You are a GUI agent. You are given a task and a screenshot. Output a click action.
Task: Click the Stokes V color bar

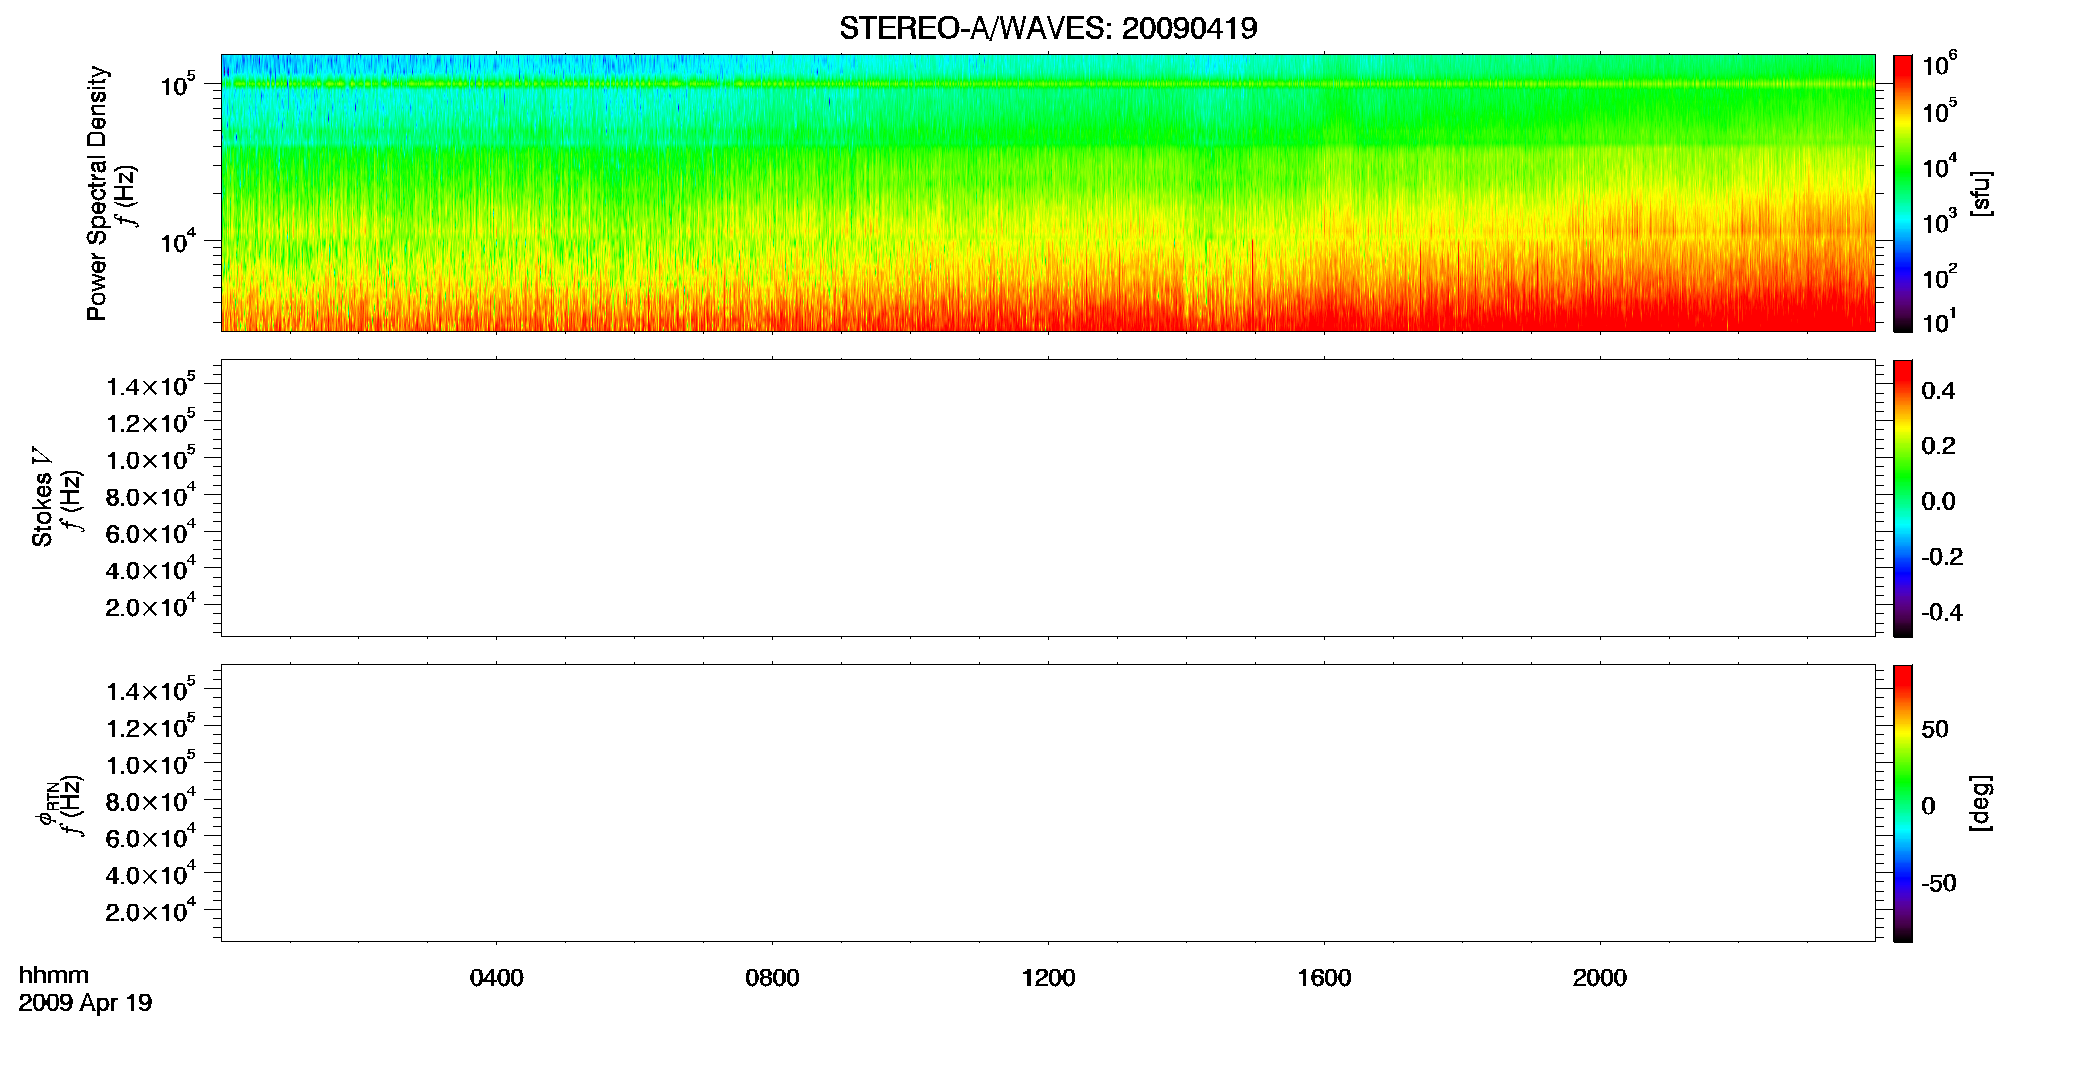[x=1903, y=498]
